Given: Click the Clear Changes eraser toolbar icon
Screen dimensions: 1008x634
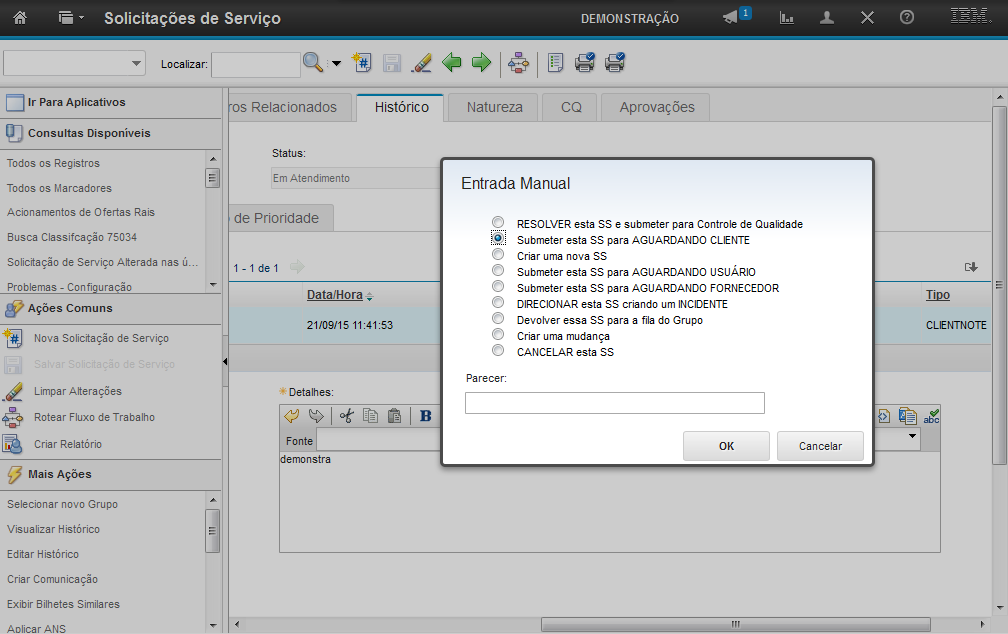Looking at the screenshot, I should (421, 63).
